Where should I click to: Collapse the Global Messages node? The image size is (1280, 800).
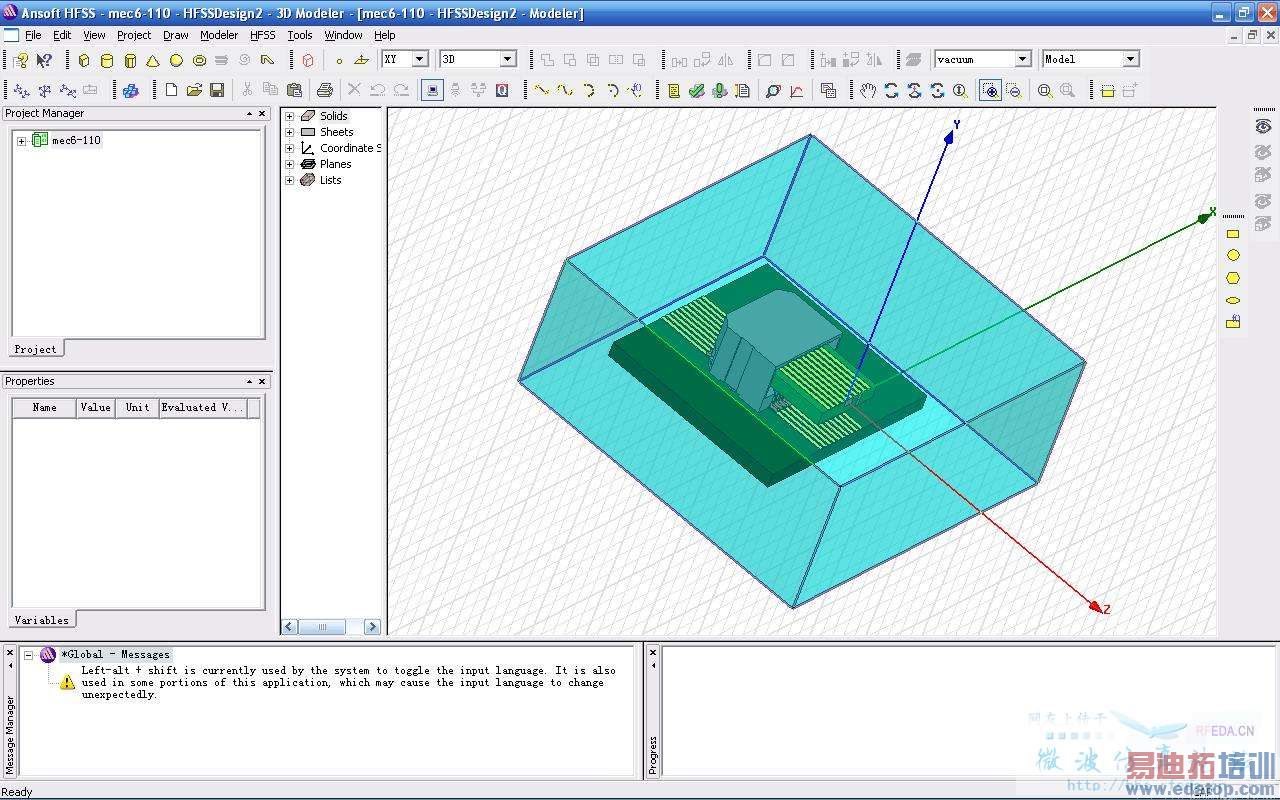pos(28,655)
